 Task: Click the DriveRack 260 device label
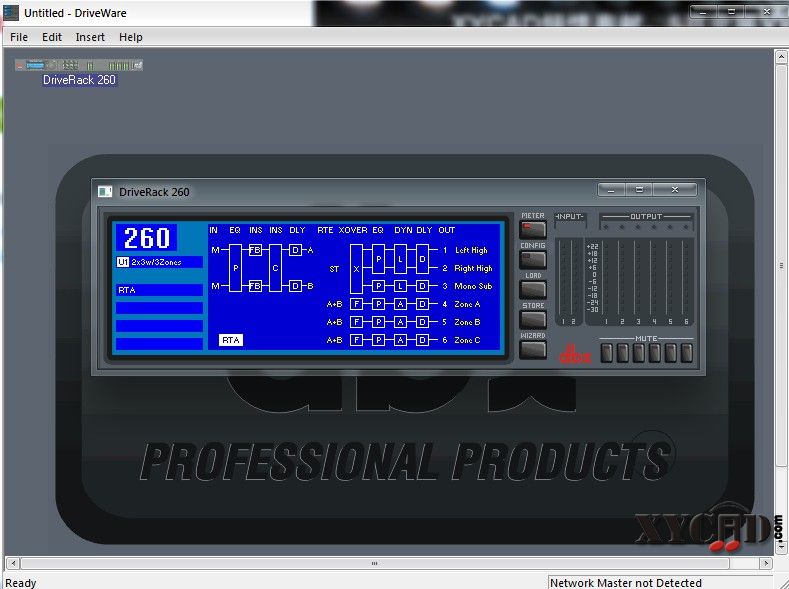click(79, 80)
